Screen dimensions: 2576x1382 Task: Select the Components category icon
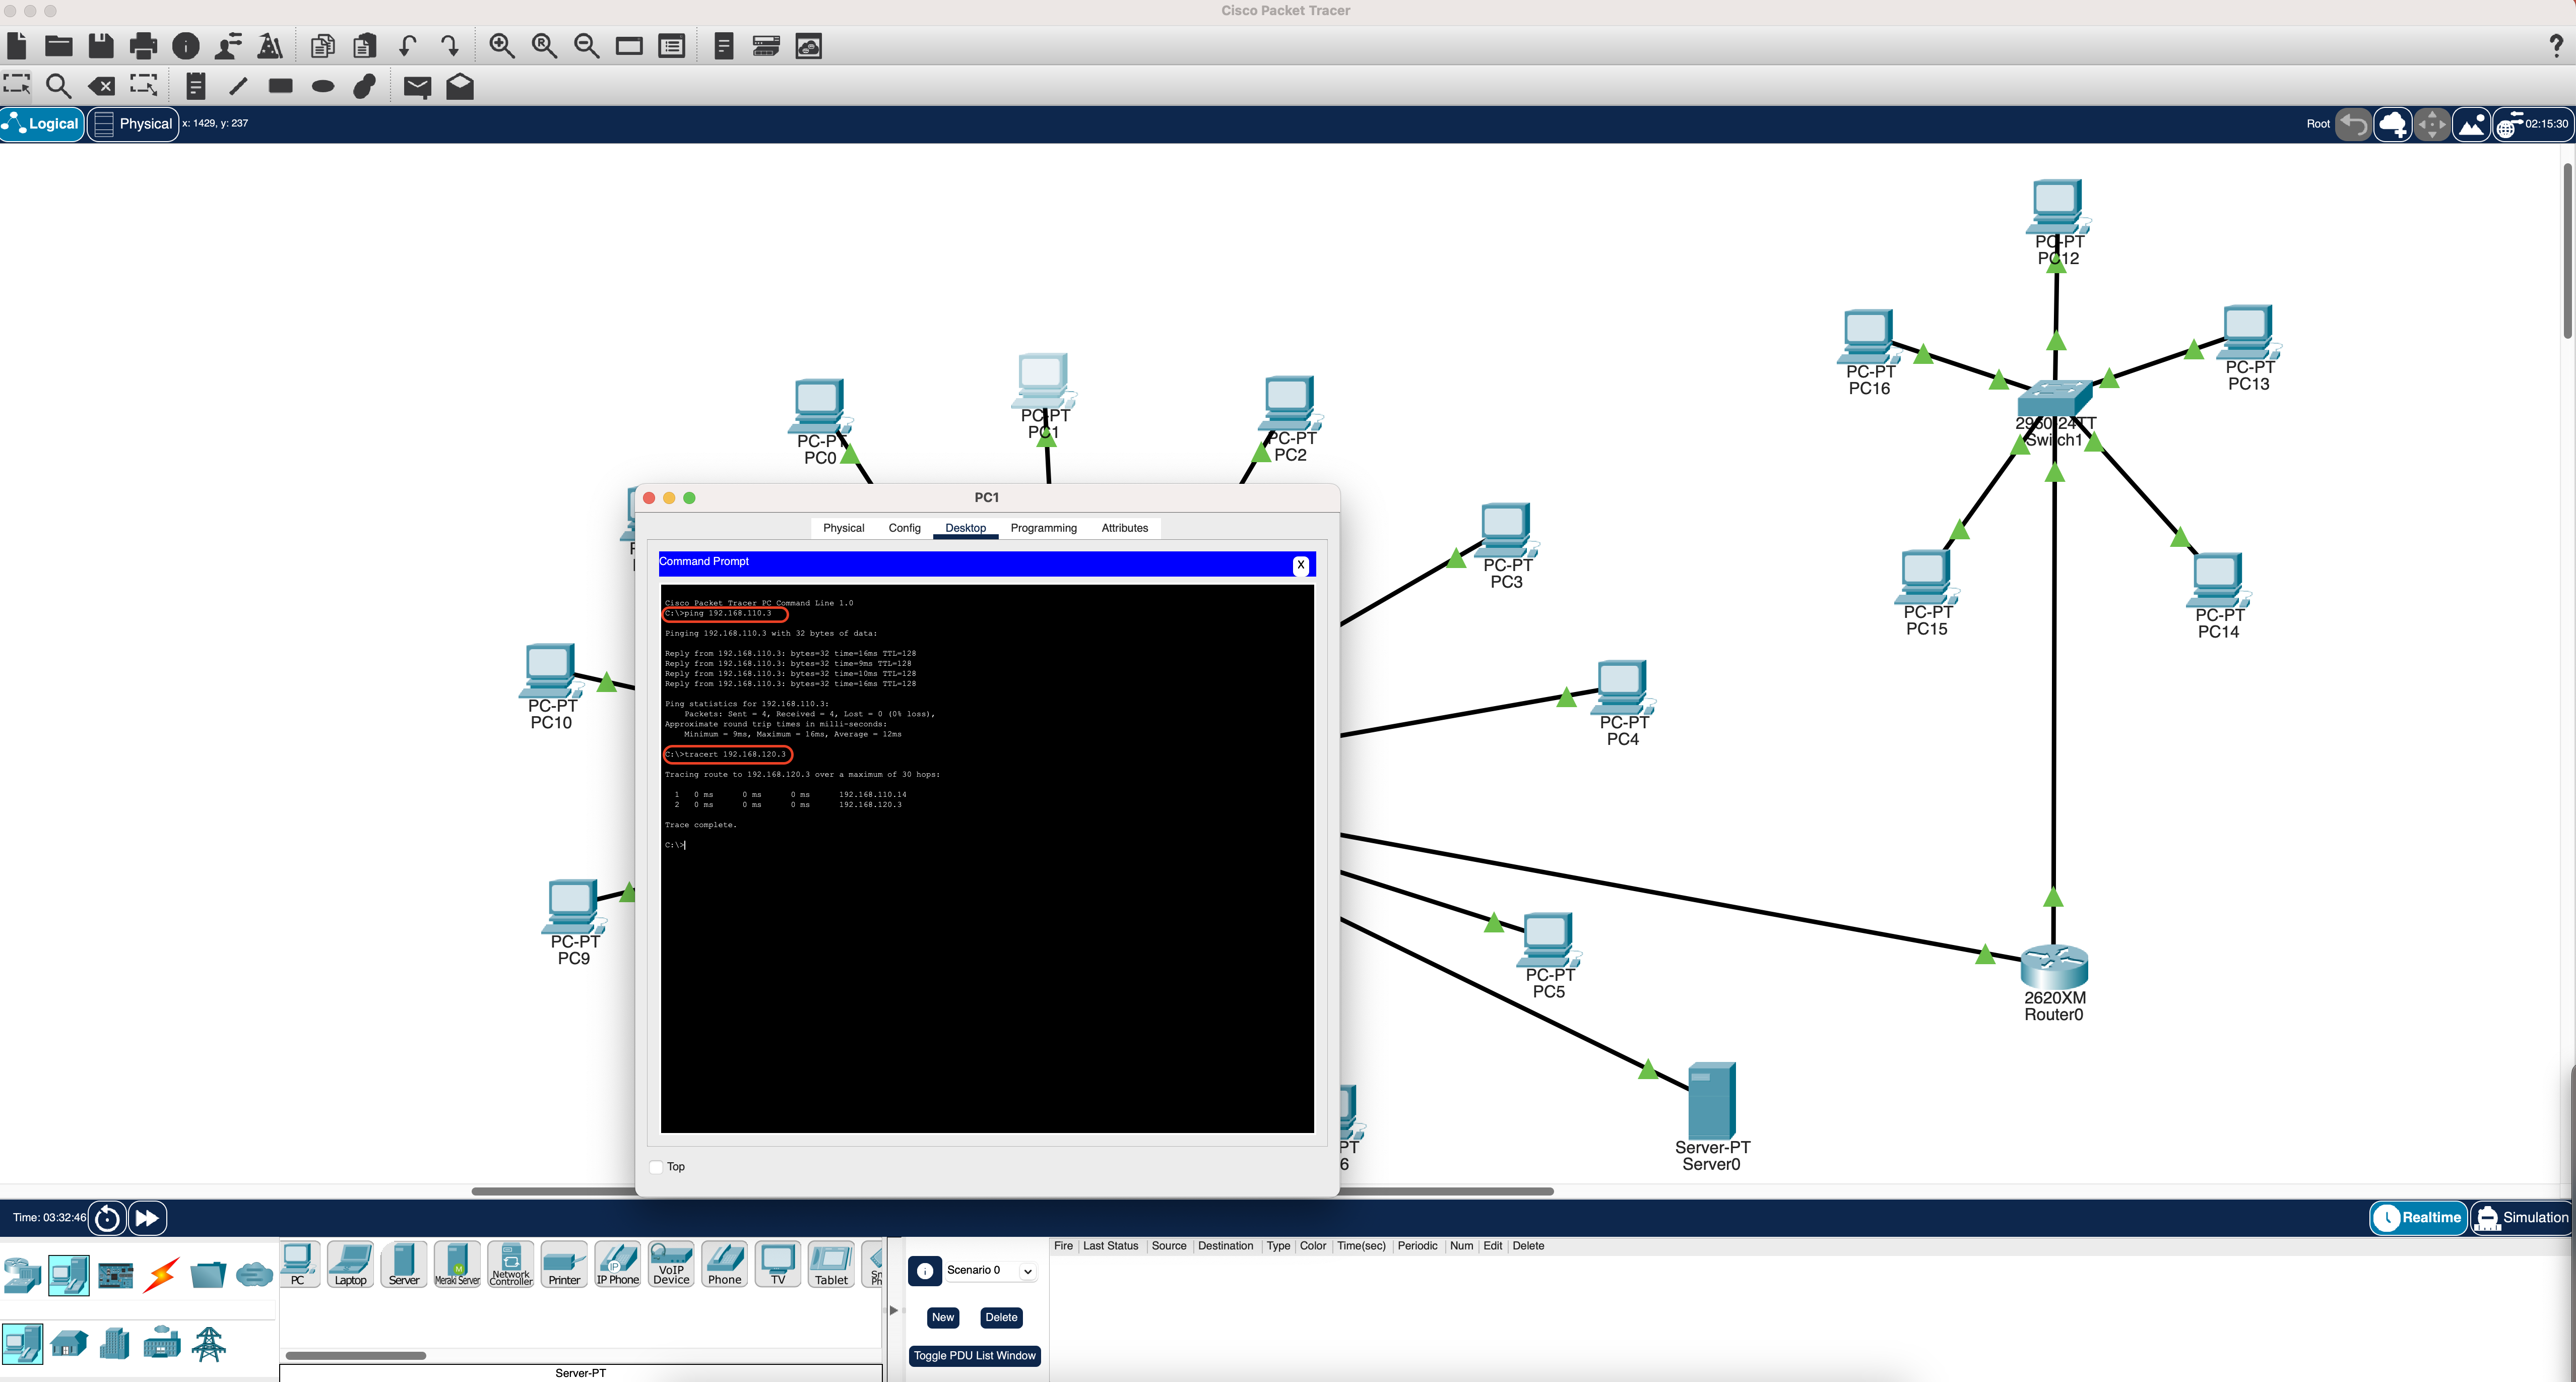pyautogui.click(x=116, y=1275)
